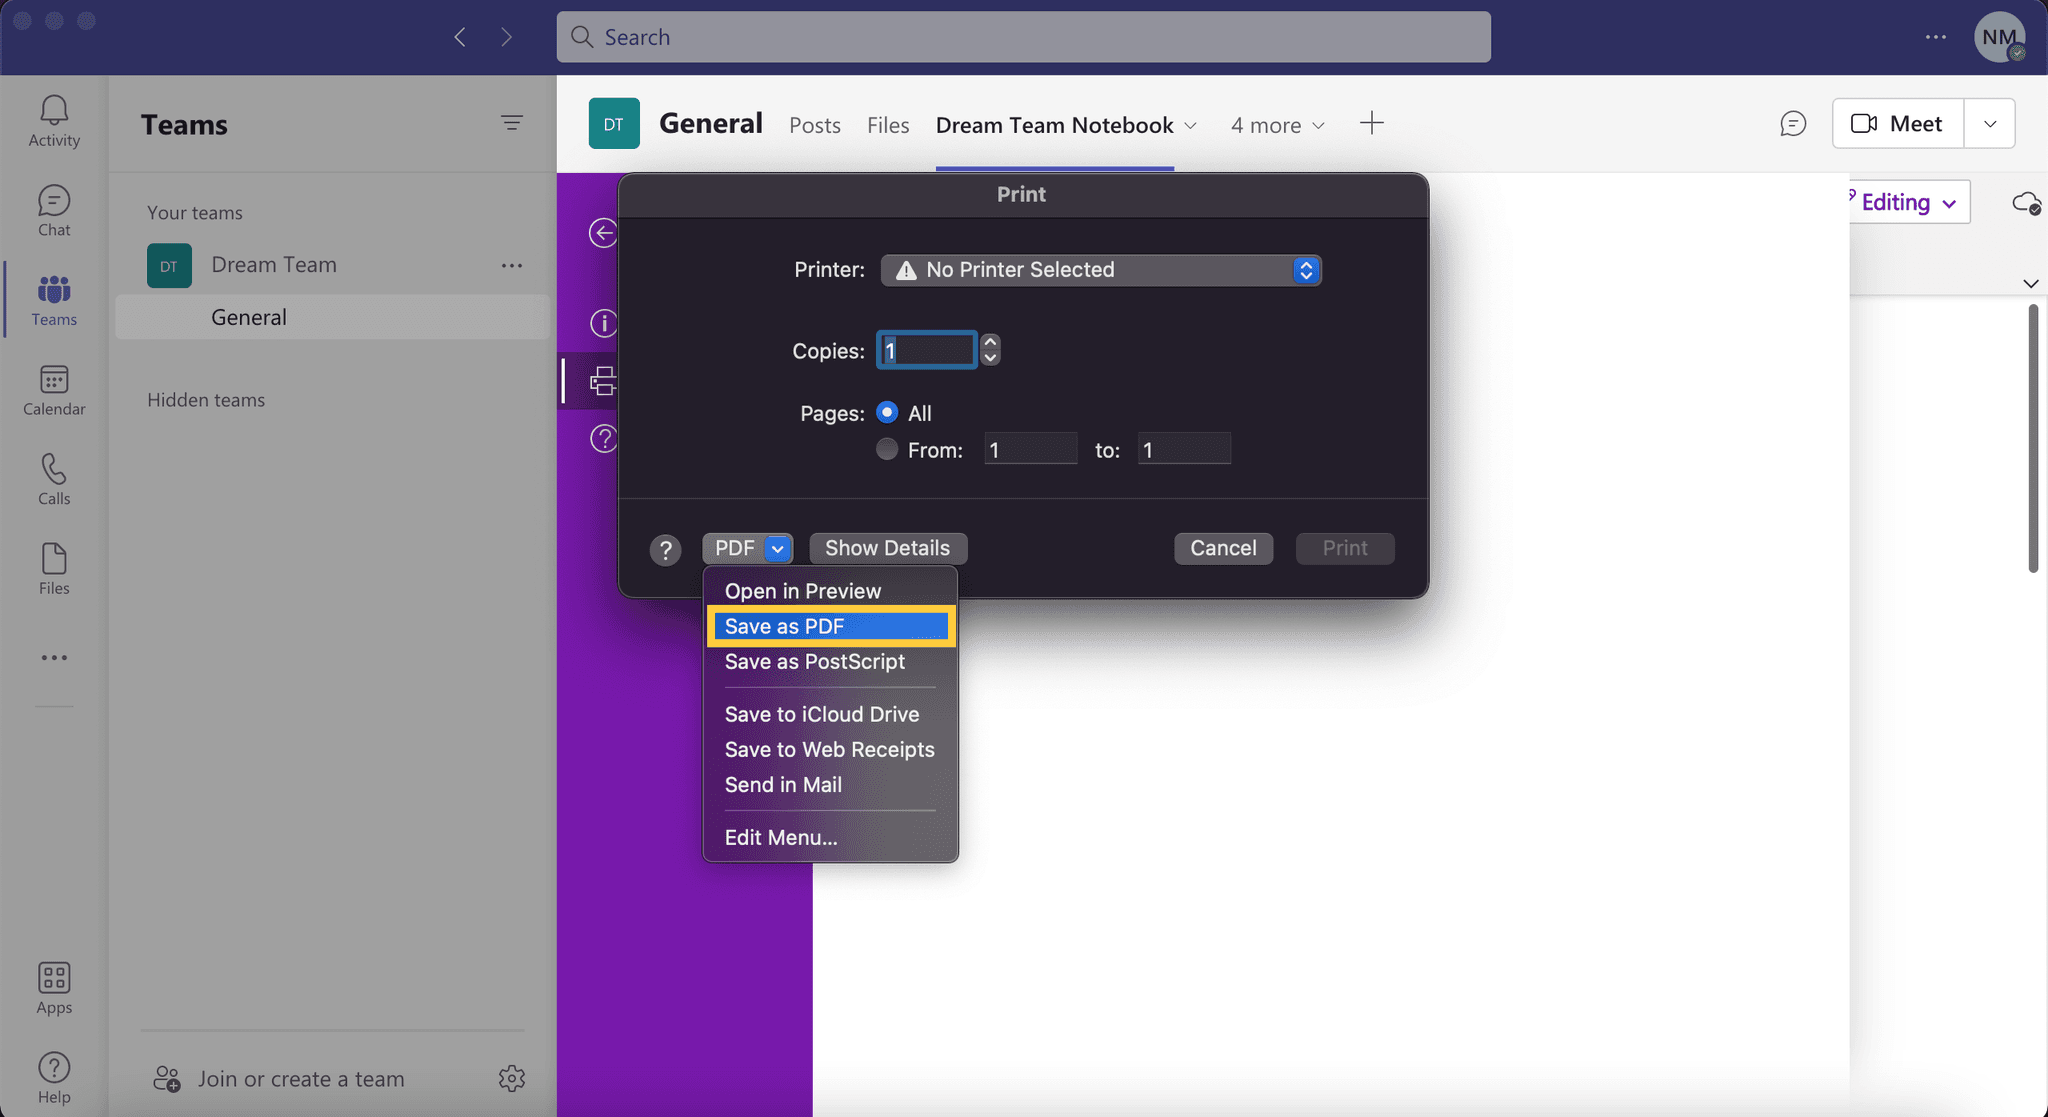2048x1117 pixels.
Task: Switch to the Posts tab
Action: 814,124
